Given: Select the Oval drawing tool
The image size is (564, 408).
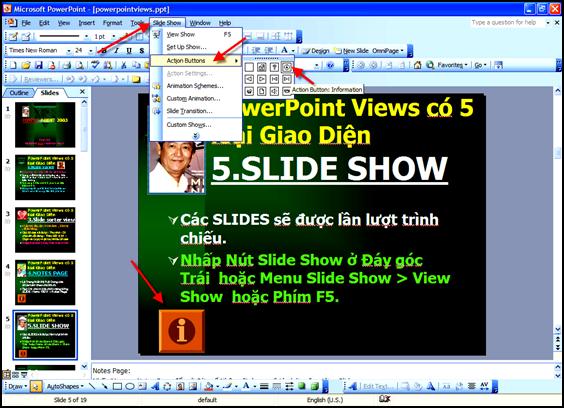Looking at the screenshot, I should [x=130, y=386].
